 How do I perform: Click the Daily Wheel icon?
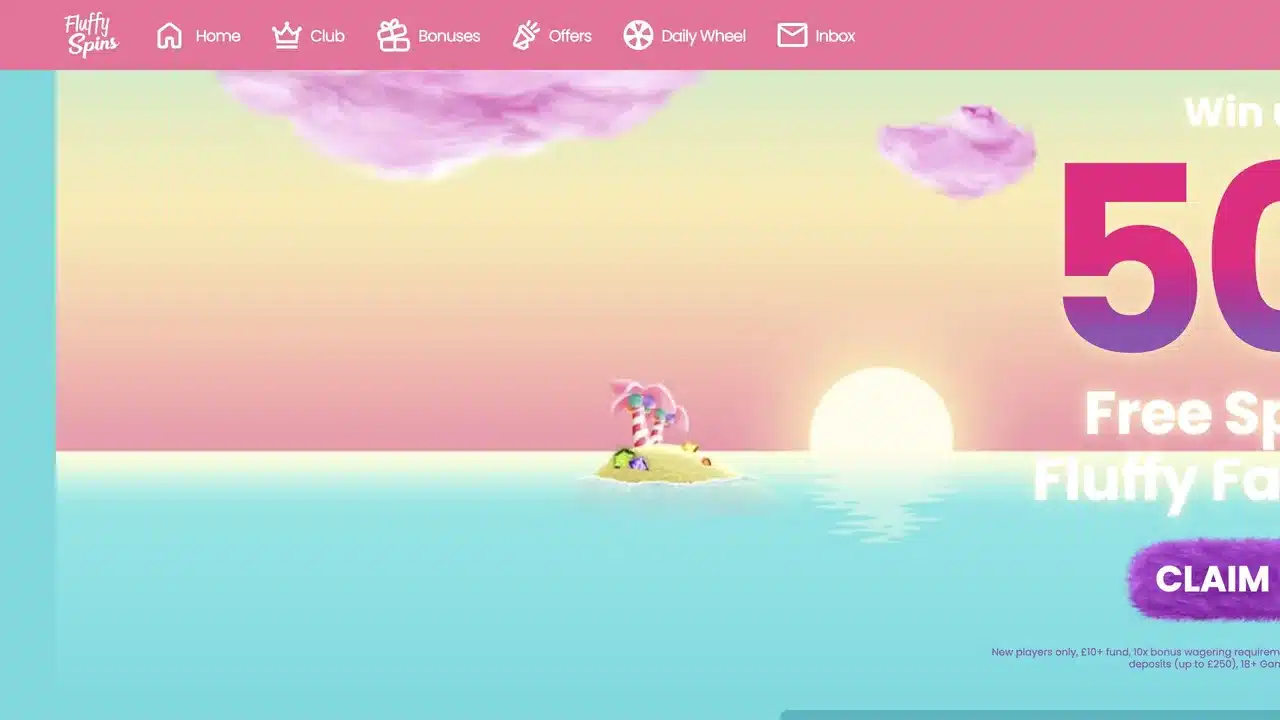[638, 36]
